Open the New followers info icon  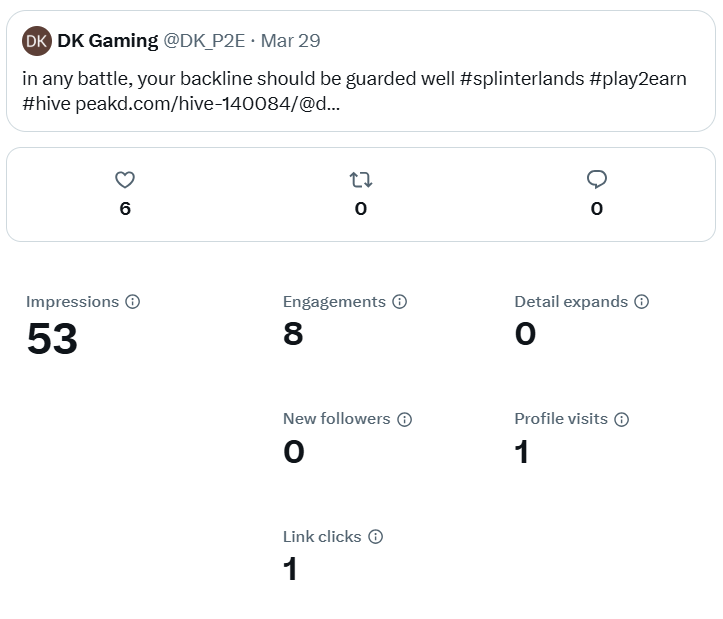point(404,419)
